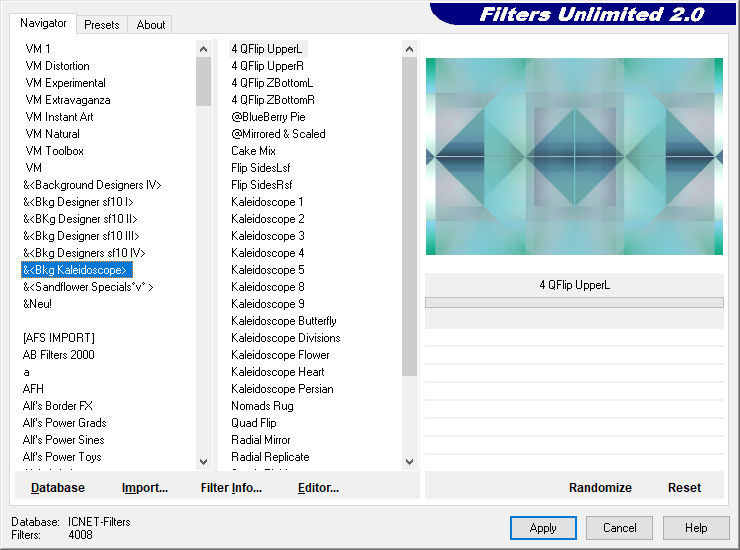The height and width of the screenshot is (550, 740).
Task: Choose Quad Flip filter
Action: coord(254,423)
